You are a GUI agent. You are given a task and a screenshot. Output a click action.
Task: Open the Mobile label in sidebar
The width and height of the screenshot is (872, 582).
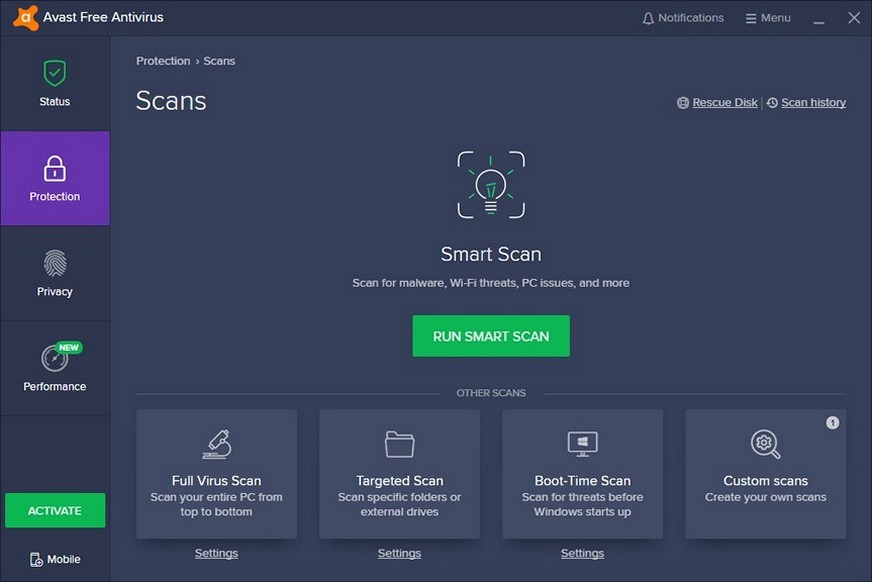click(x=63, y=559)
